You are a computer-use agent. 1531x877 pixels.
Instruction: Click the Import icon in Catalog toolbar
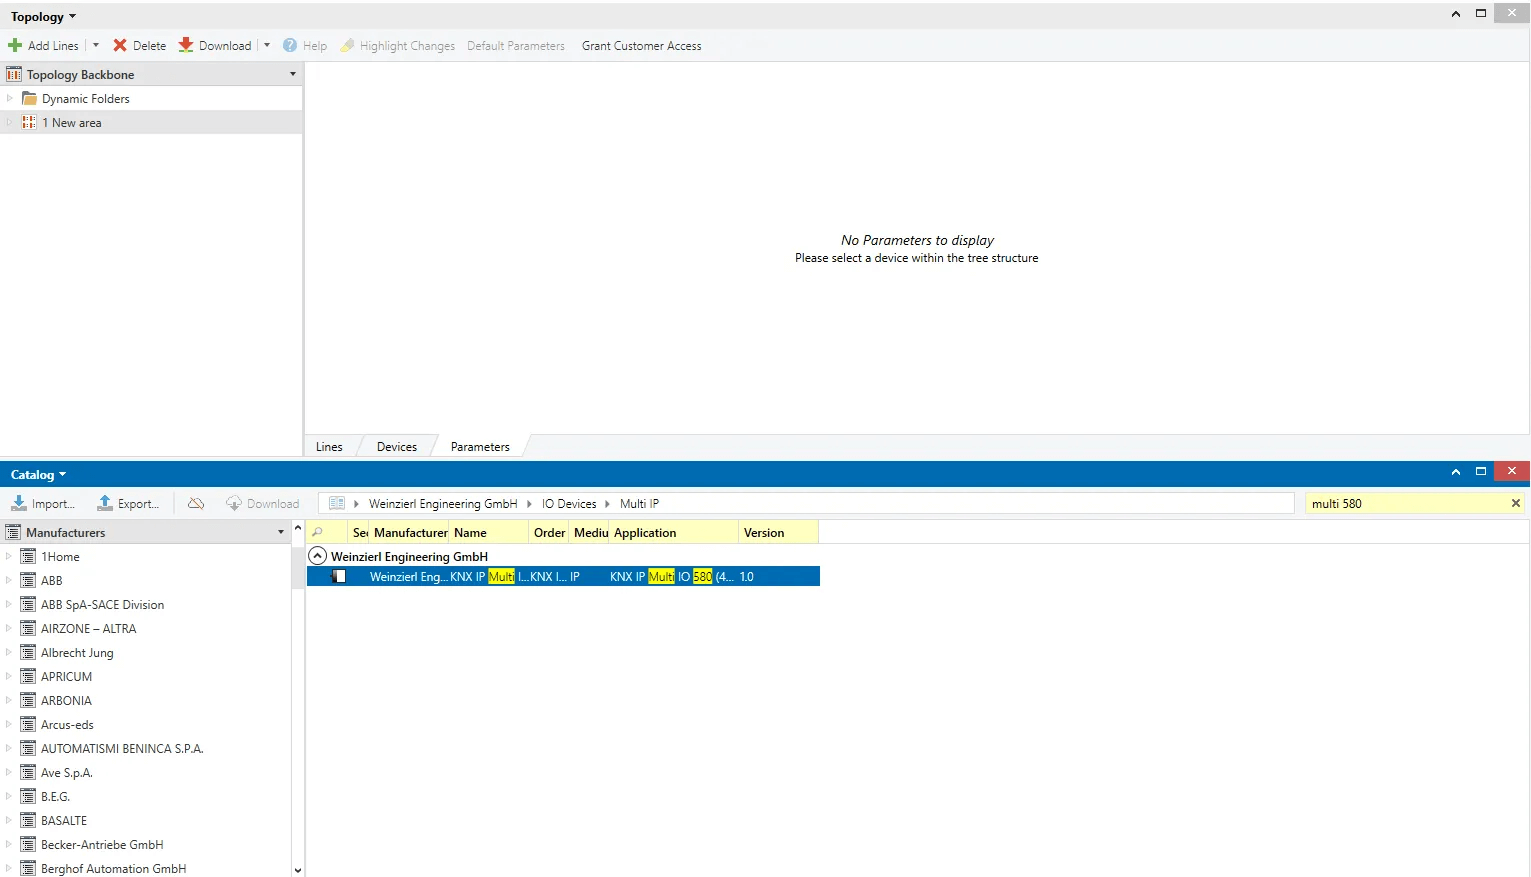(x=19, y=504)
